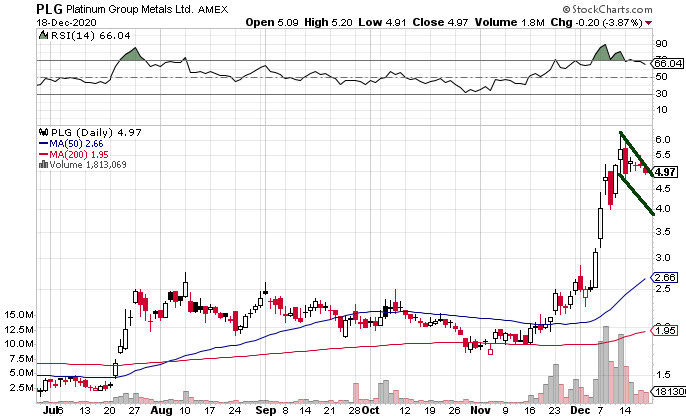Screen dimensions: 686x416
Task: Click the MA(200) 1.95 legend text
Action: (79, 154)
